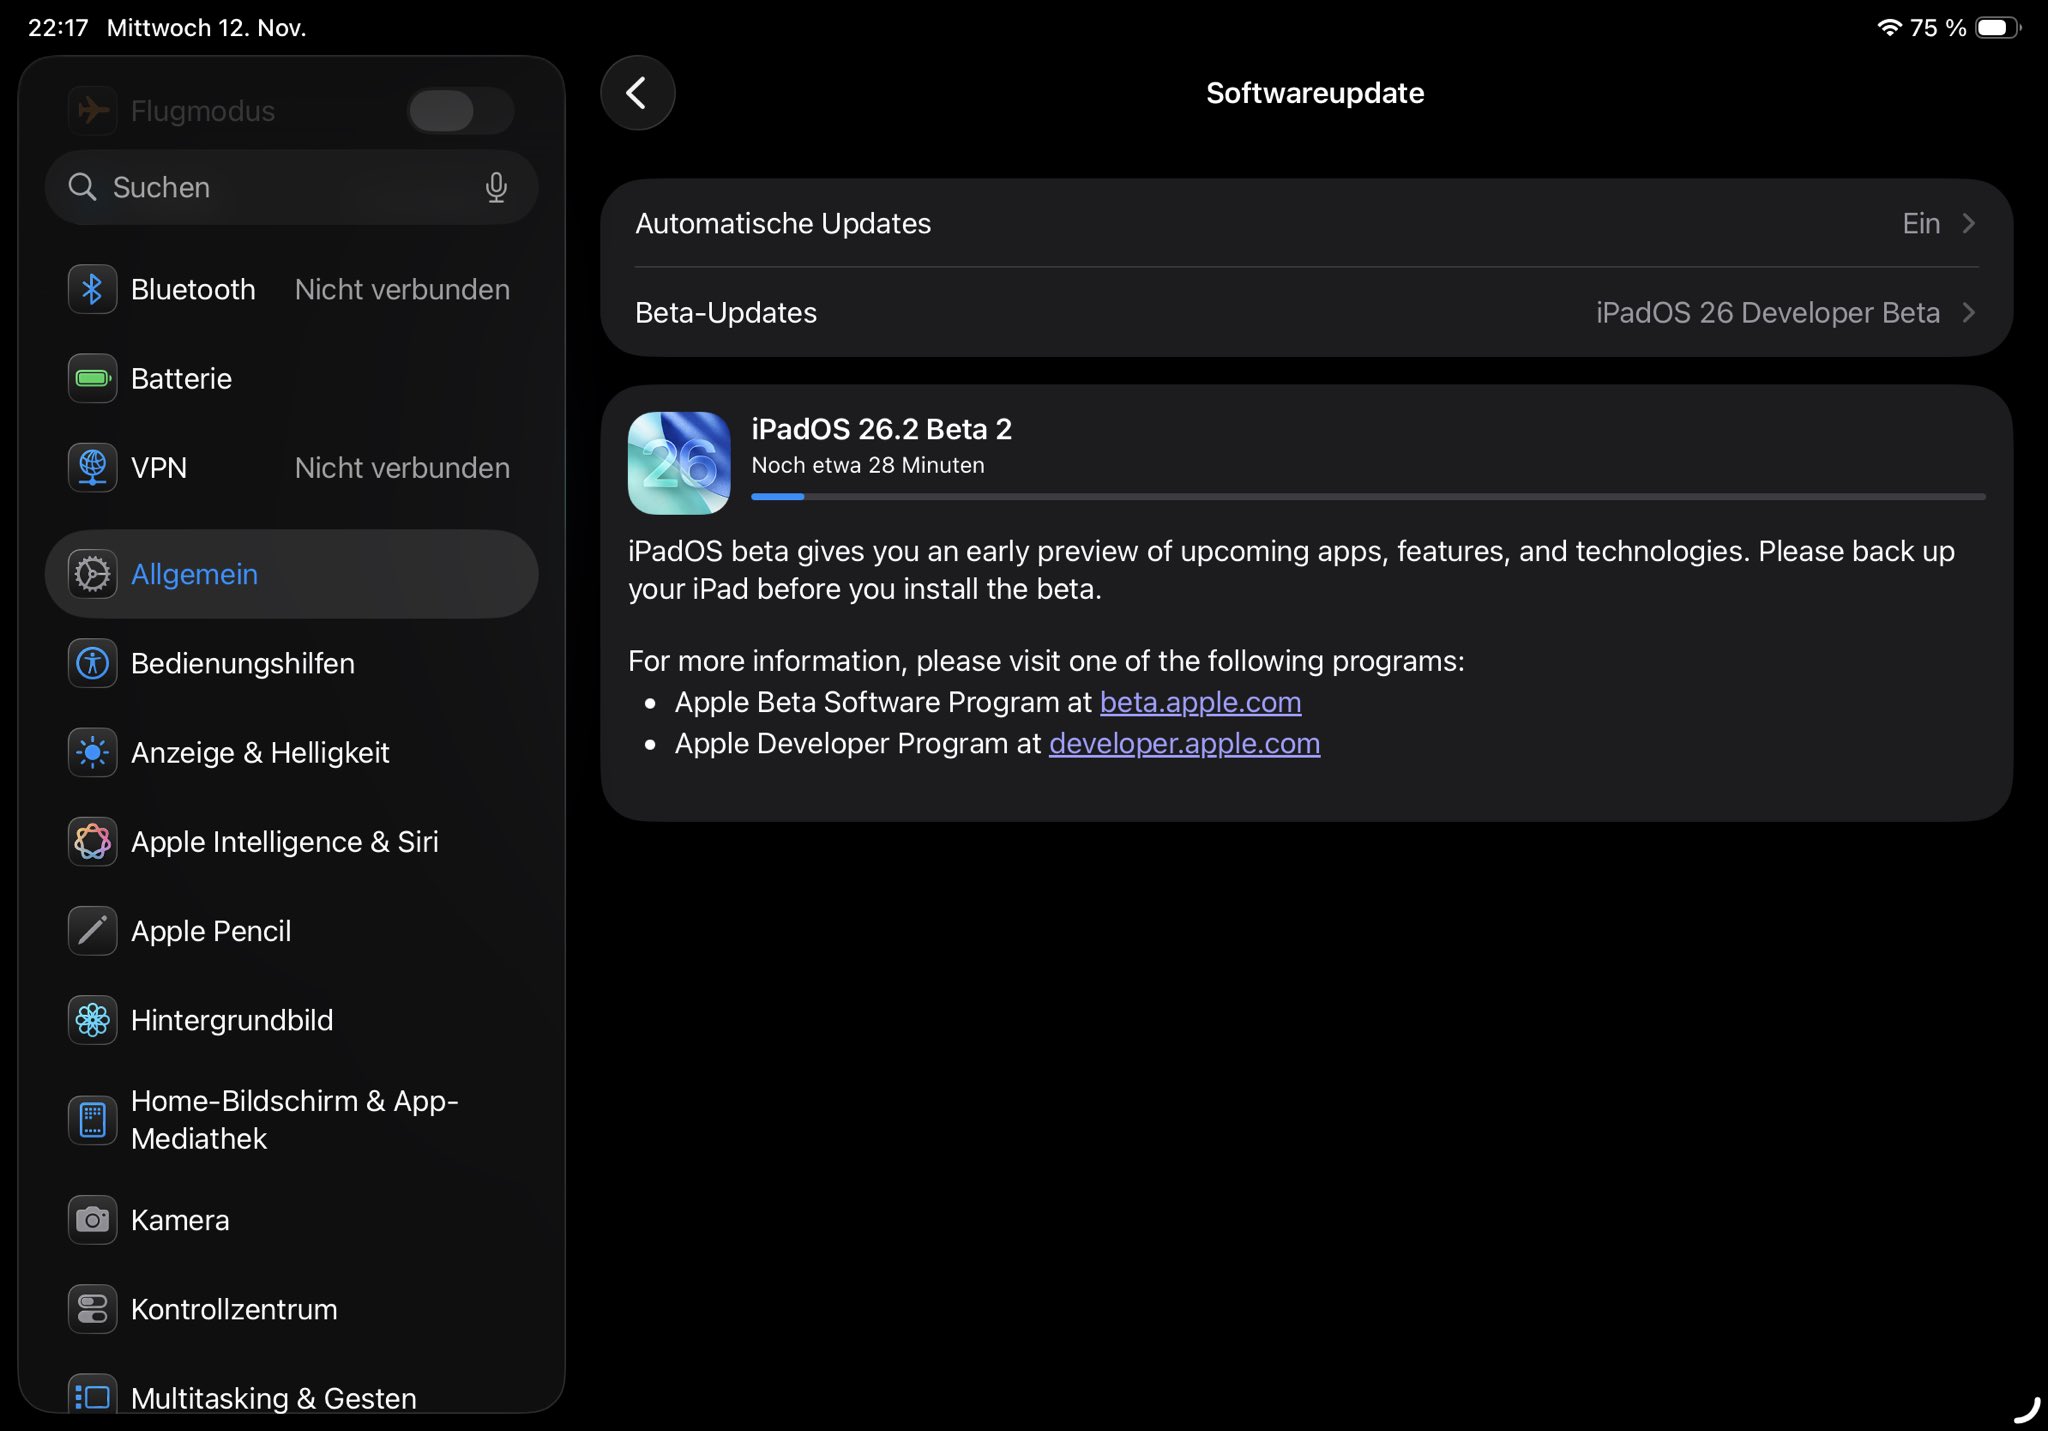Tap the back arrow button
2048x1431 pixels.
click(637, 93)
